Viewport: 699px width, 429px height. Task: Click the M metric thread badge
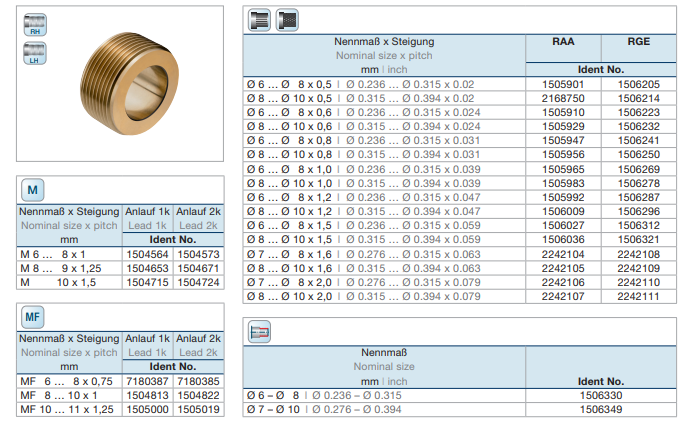(33, 190)
